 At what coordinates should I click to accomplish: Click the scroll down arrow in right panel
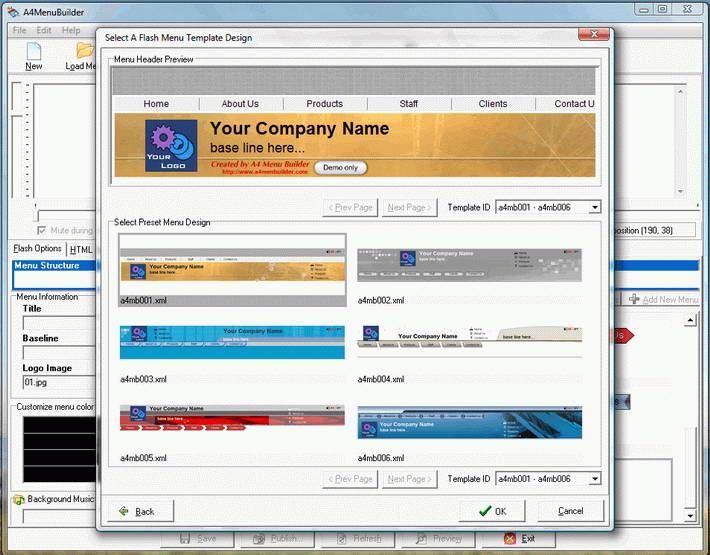(690, 515)
